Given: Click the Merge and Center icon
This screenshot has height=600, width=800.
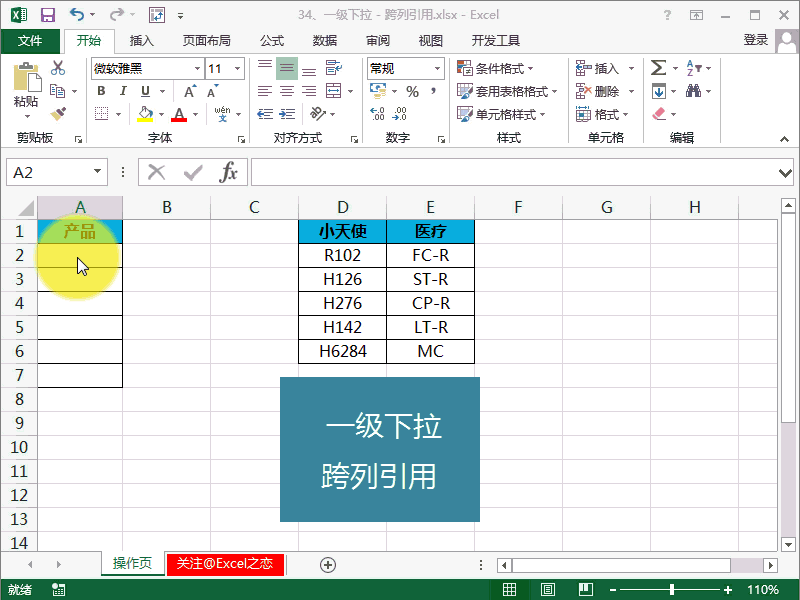Looking at the screenshot, I should pos(334,91).
